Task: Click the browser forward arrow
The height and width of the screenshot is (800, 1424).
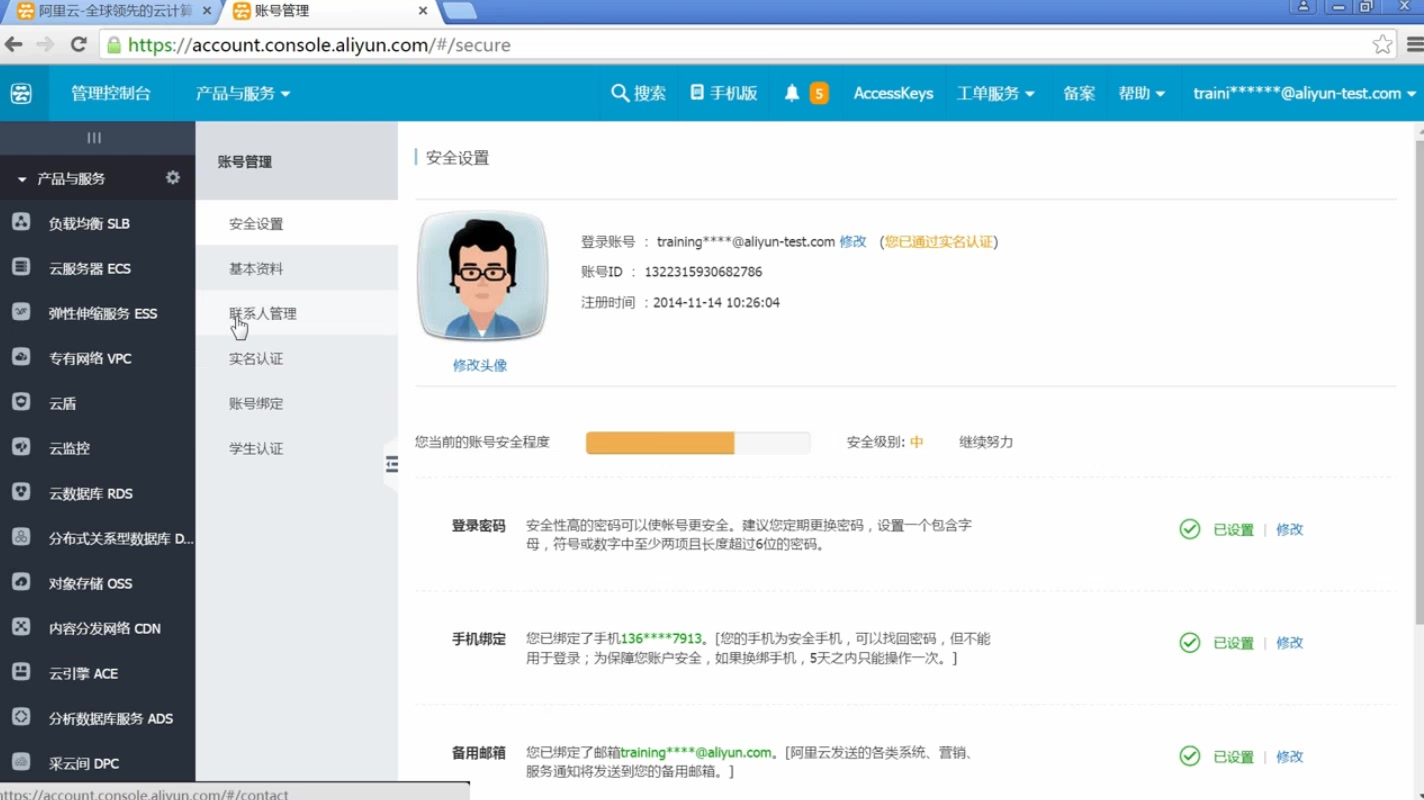Action: tap(45, 44)
